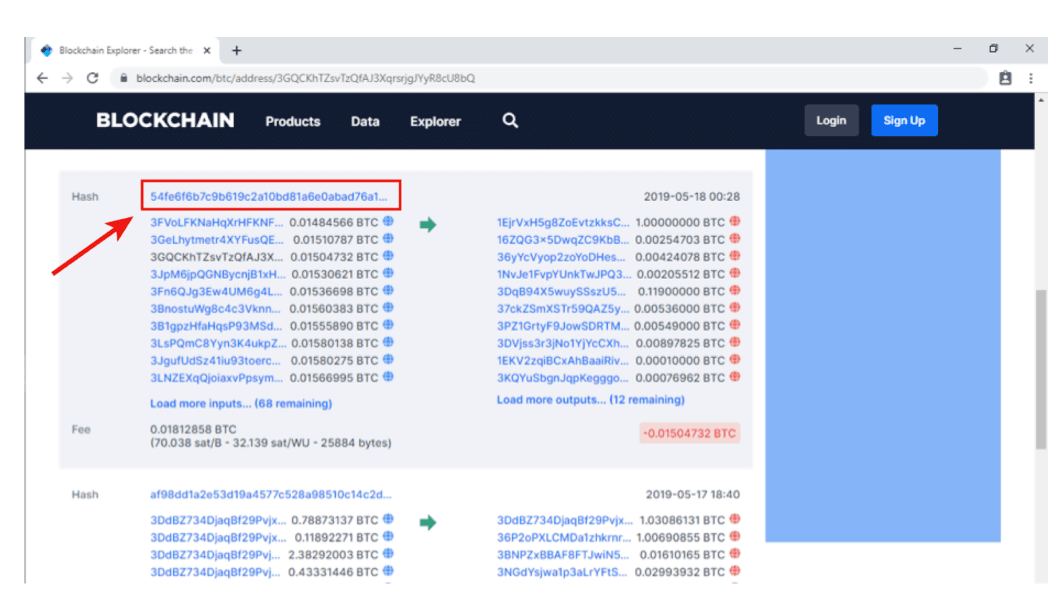1052x592 pixels.
Task: Go back with the browser back arrow
Action: point(42,78)
